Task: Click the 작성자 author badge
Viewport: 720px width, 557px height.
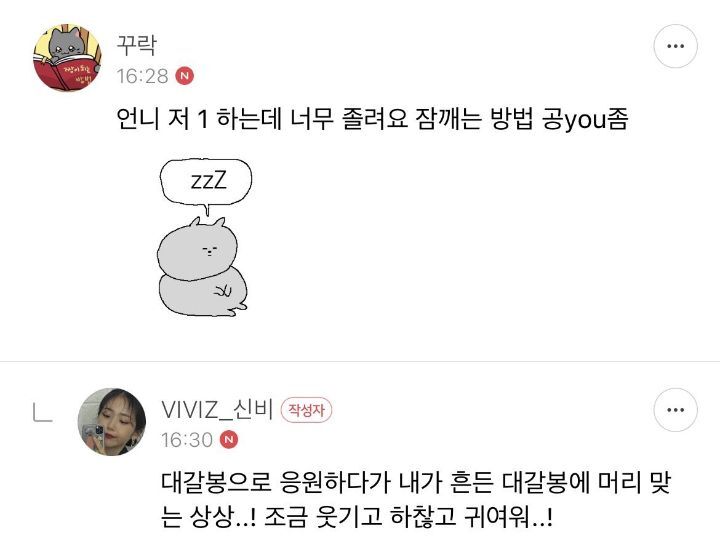Action: 306,410
